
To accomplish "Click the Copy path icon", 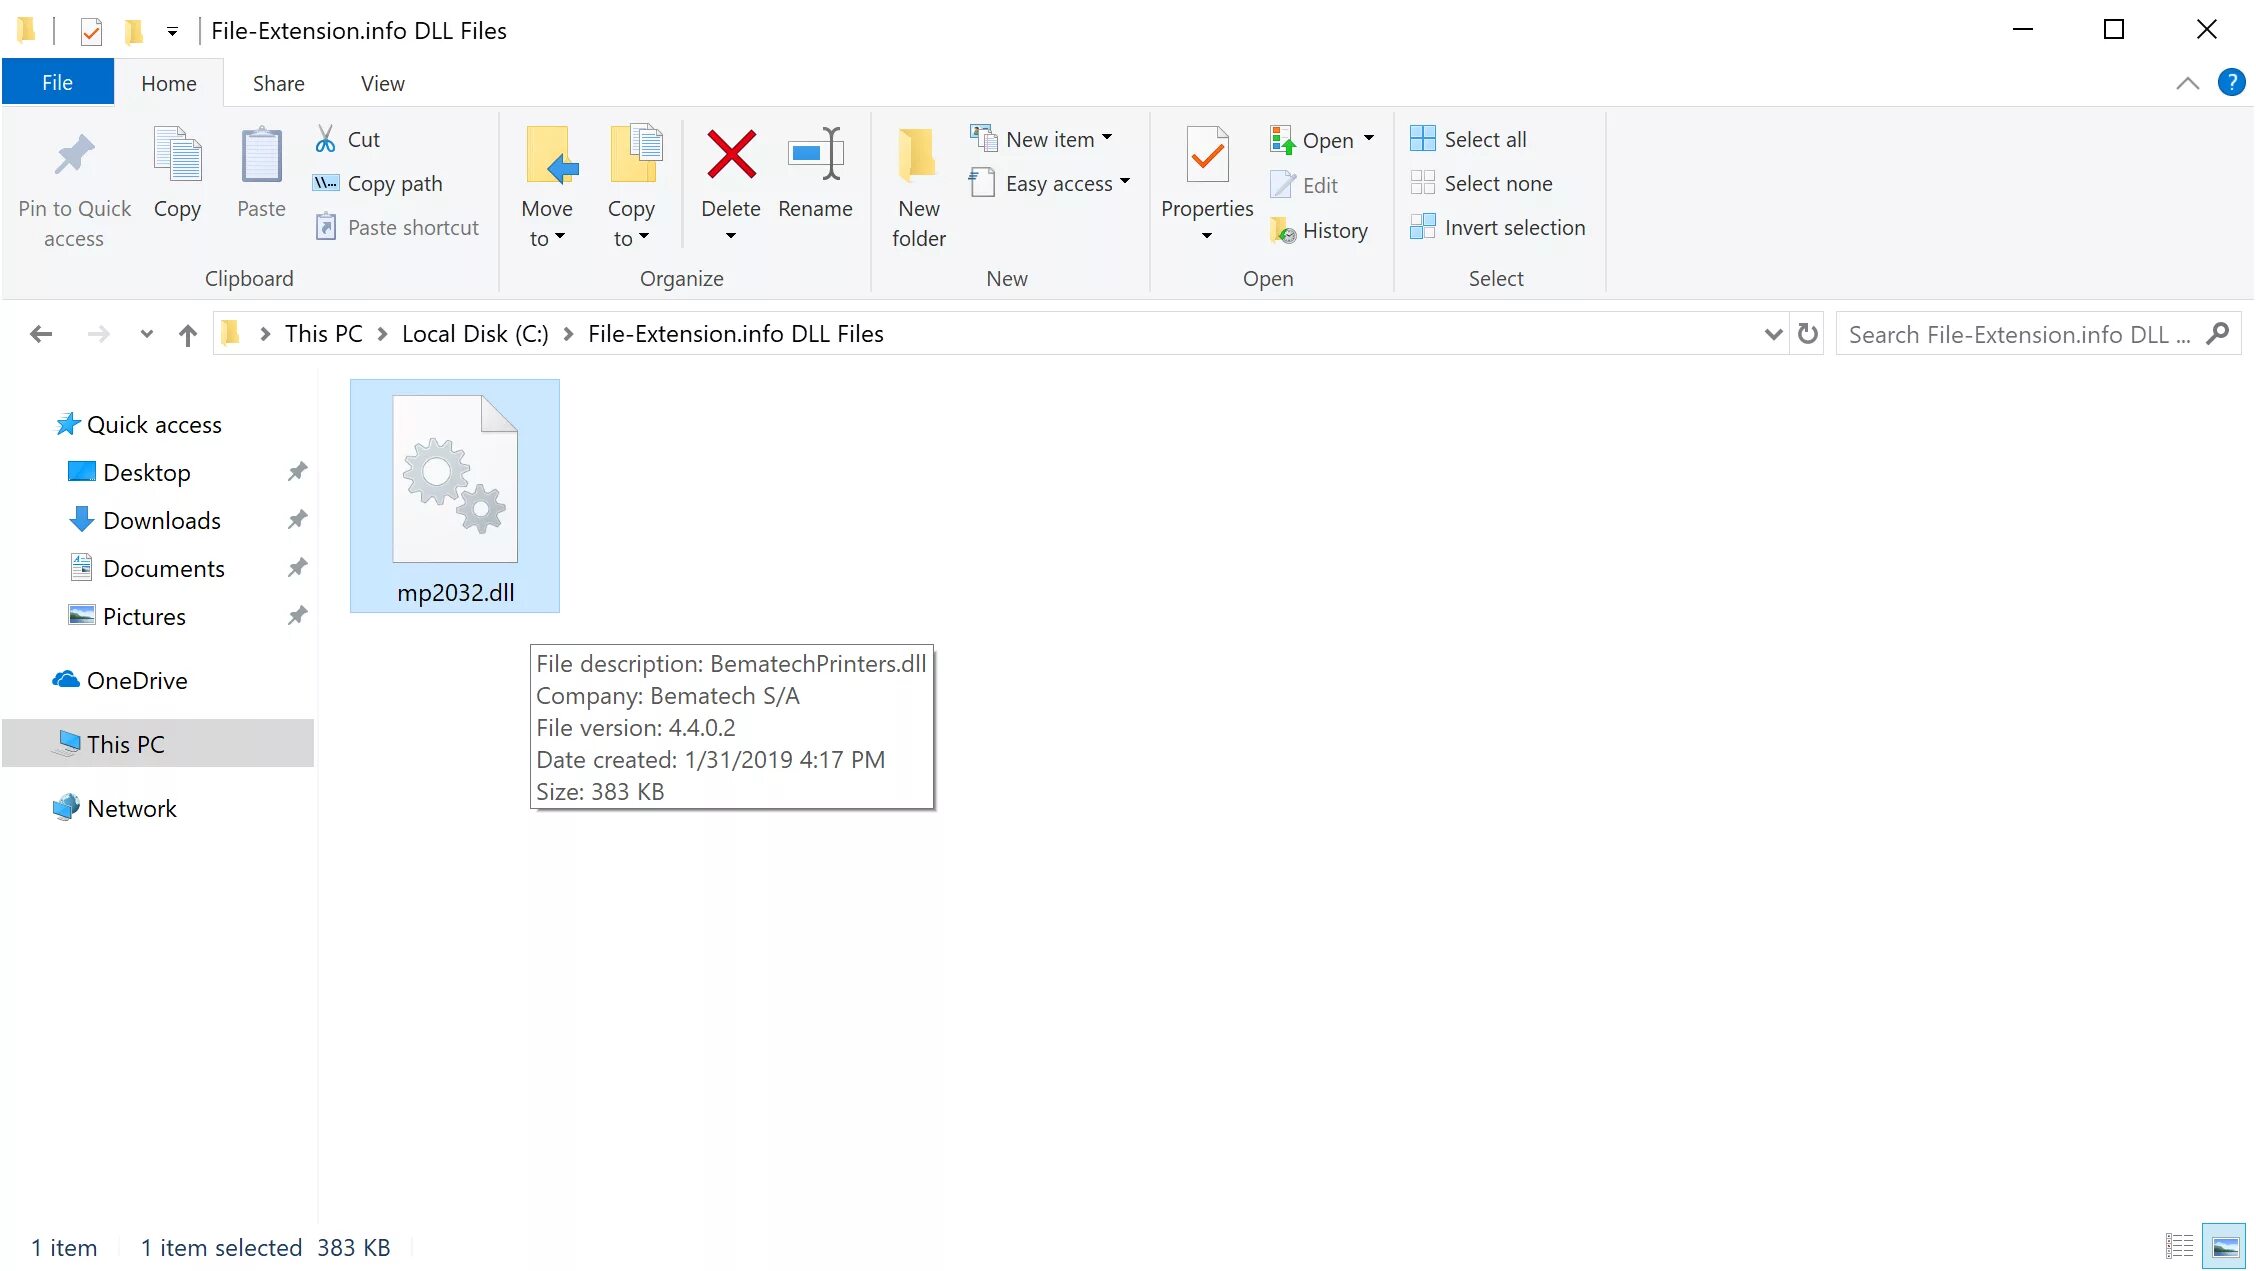I will (x=326, y=183).
